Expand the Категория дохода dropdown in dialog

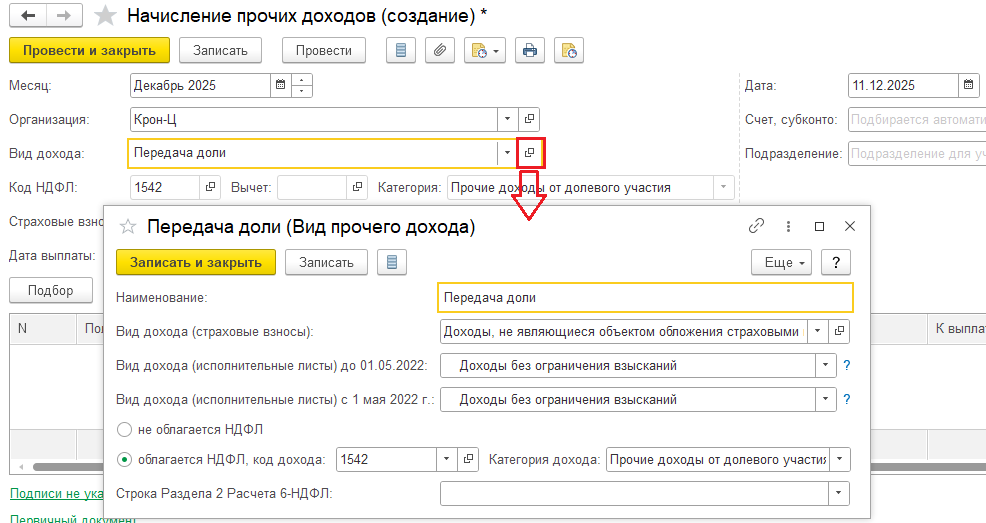(x=839, y=460)
